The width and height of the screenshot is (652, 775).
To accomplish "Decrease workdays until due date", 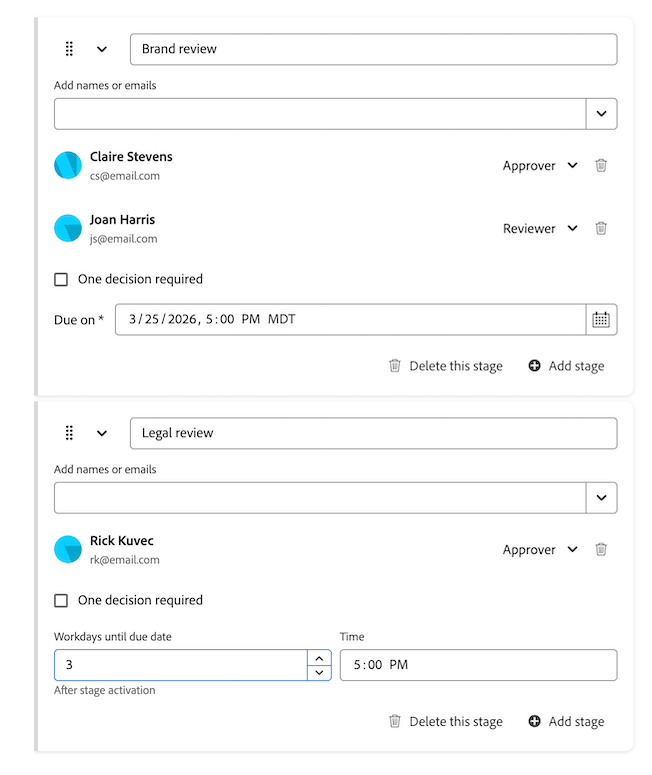I will click(x=318, y=673).
